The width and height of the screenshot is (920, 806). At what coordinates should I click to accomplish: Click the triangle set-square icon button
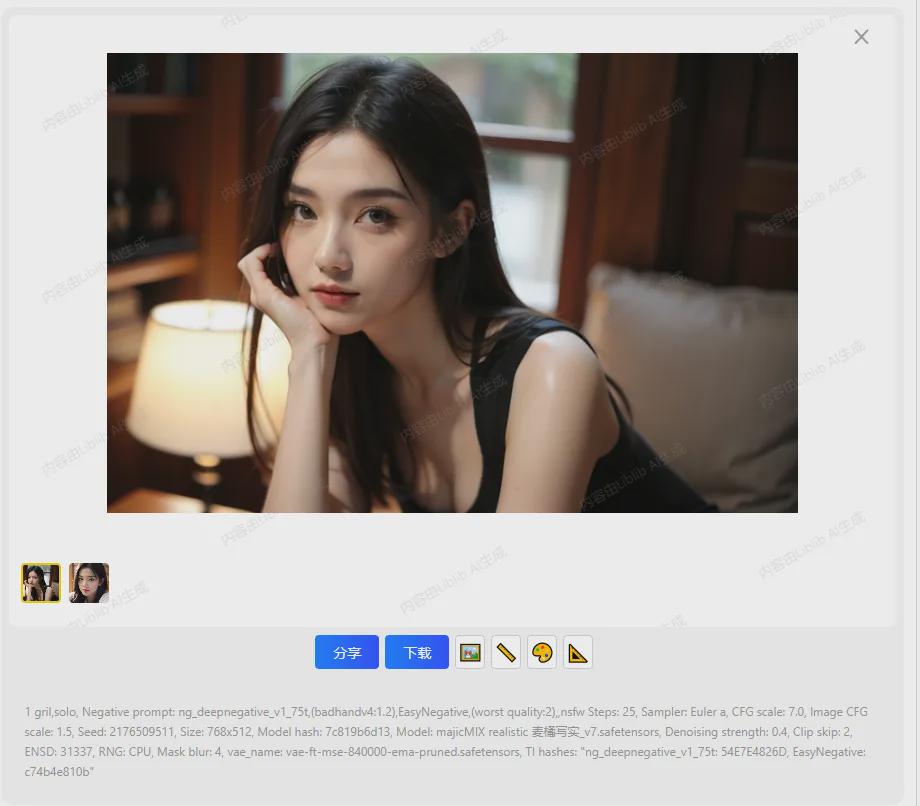coord(578,652)
